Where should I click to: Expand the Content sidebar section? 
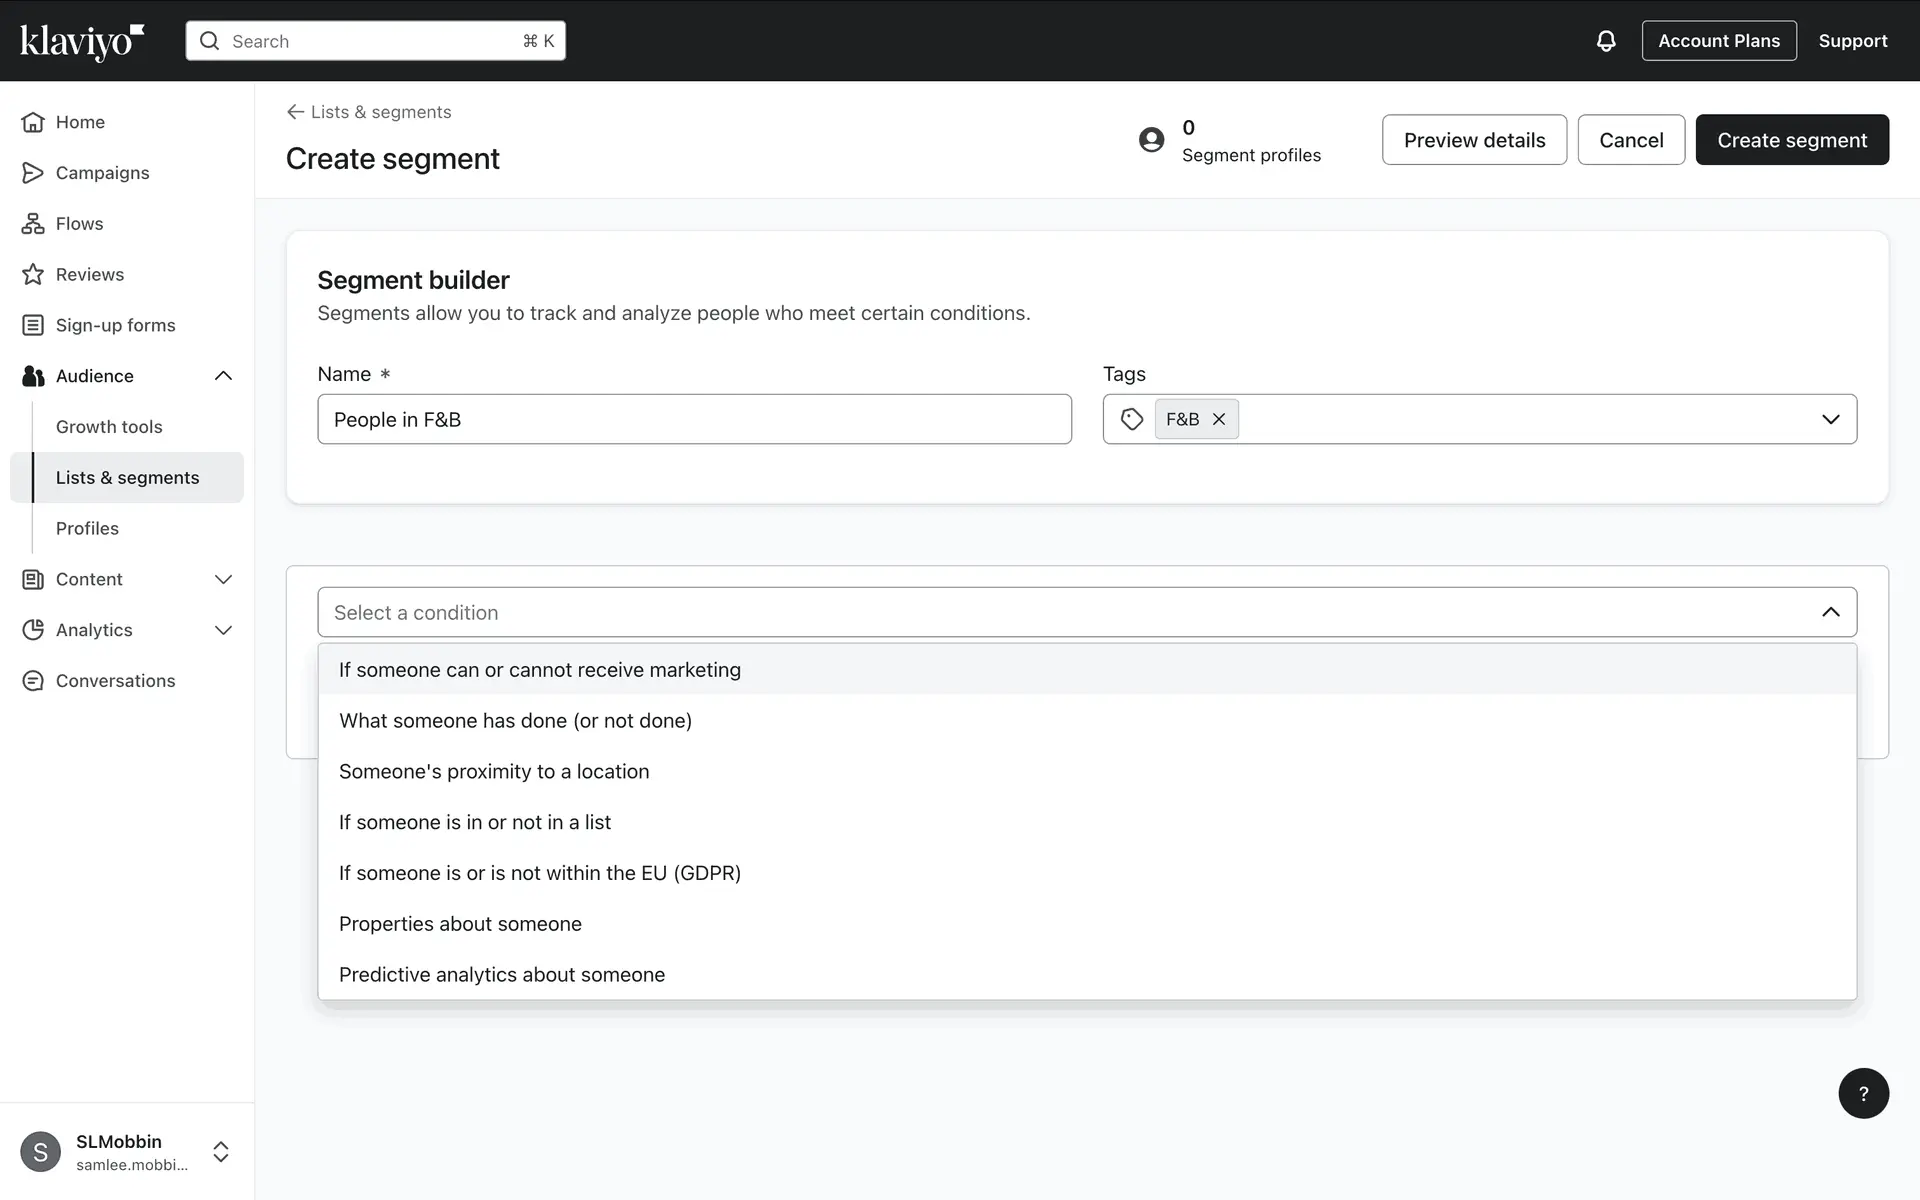223,579
